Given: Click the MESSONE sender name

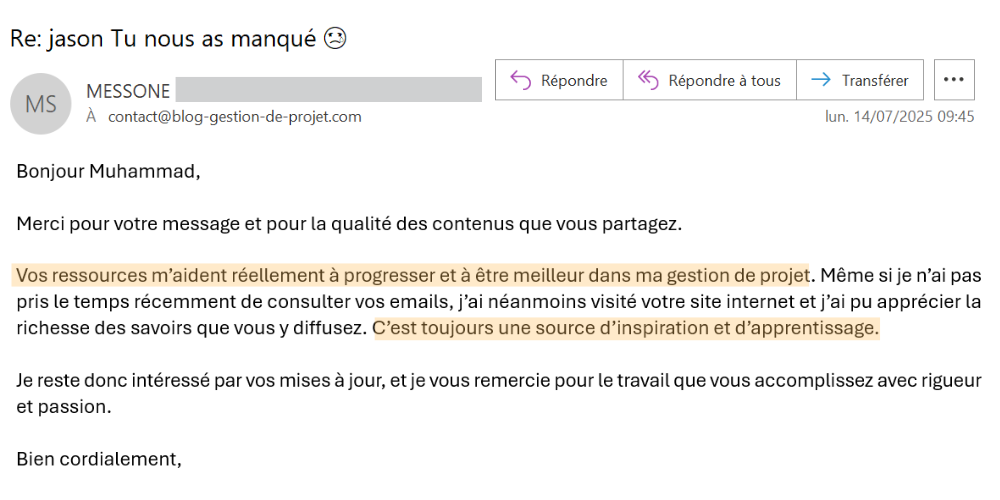Looking at the screenshot, I should [128, 92].
